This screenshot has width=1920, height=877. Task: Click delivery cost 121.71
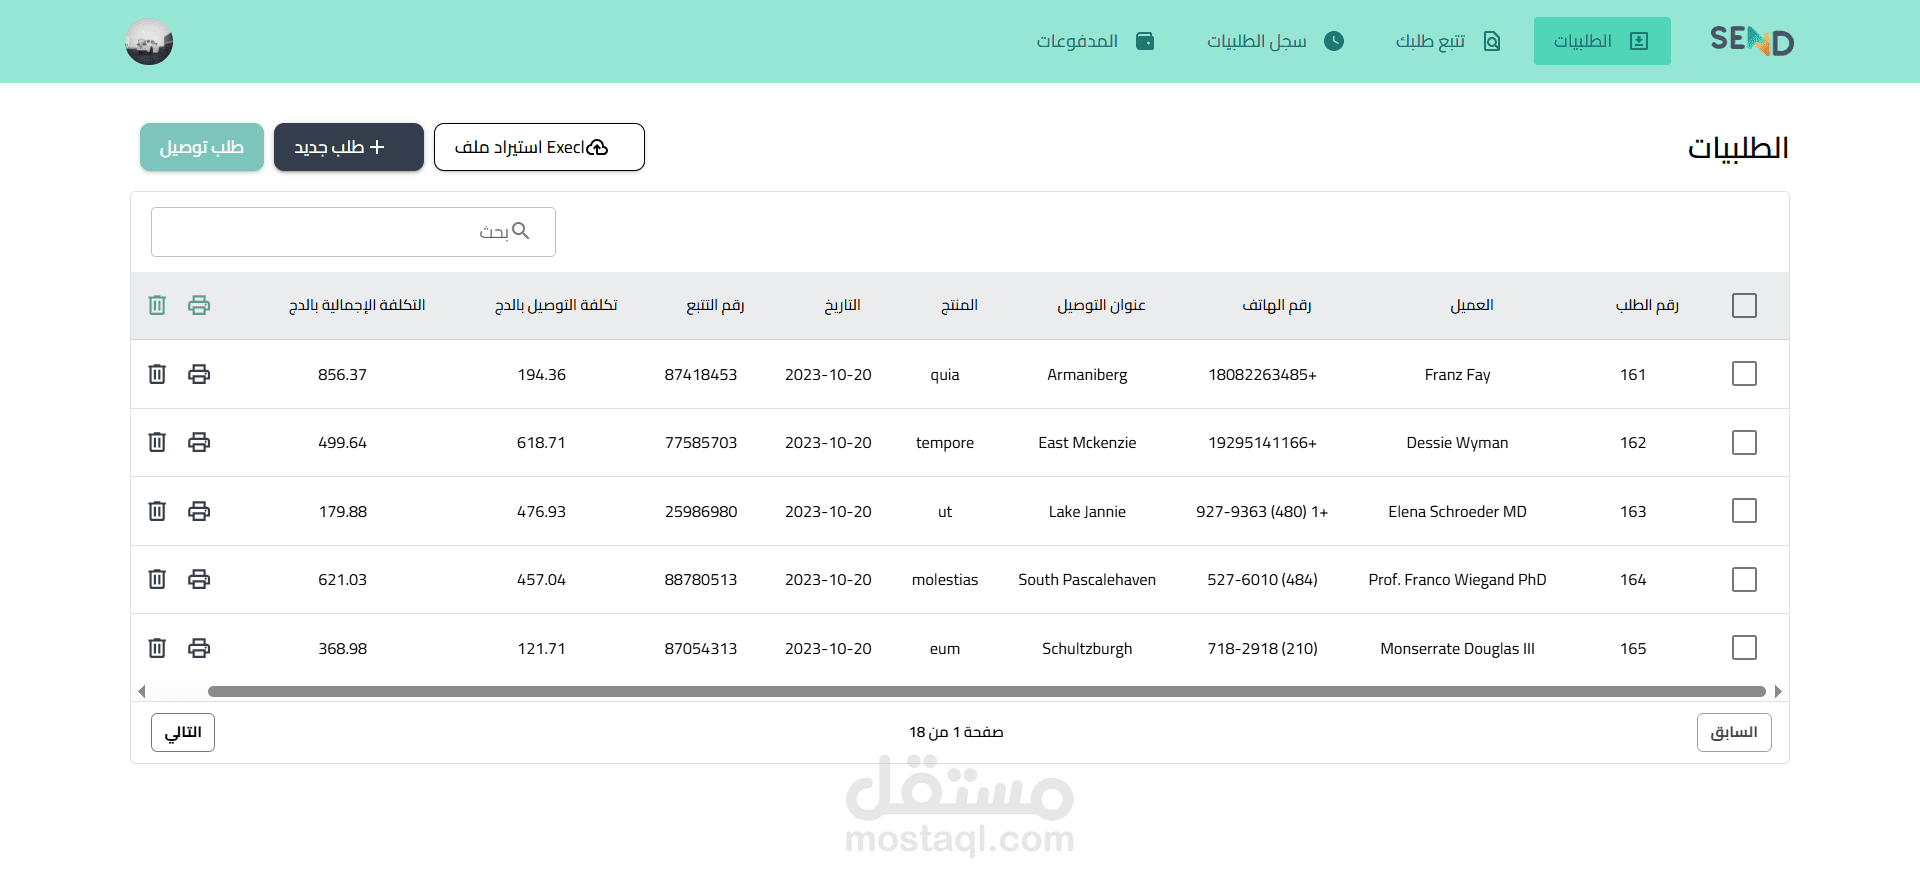tap(541, 649)
